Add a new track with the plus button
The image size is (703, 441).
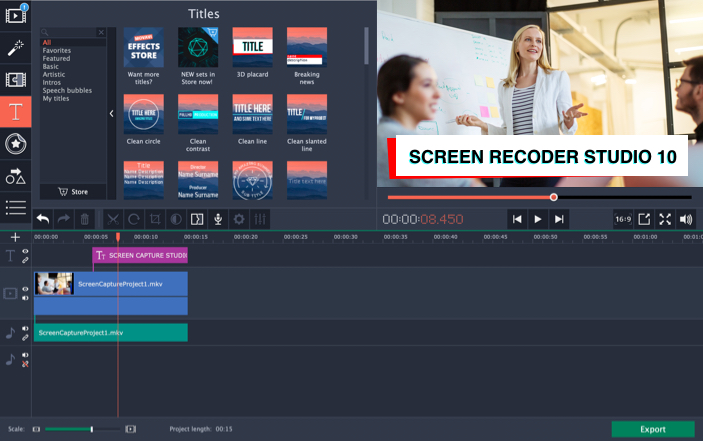coord(15,237)
